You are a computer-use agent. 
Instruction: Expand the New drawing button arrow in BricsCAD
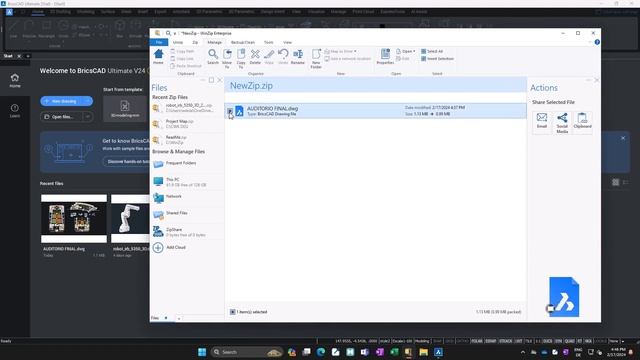pos(88,101)
